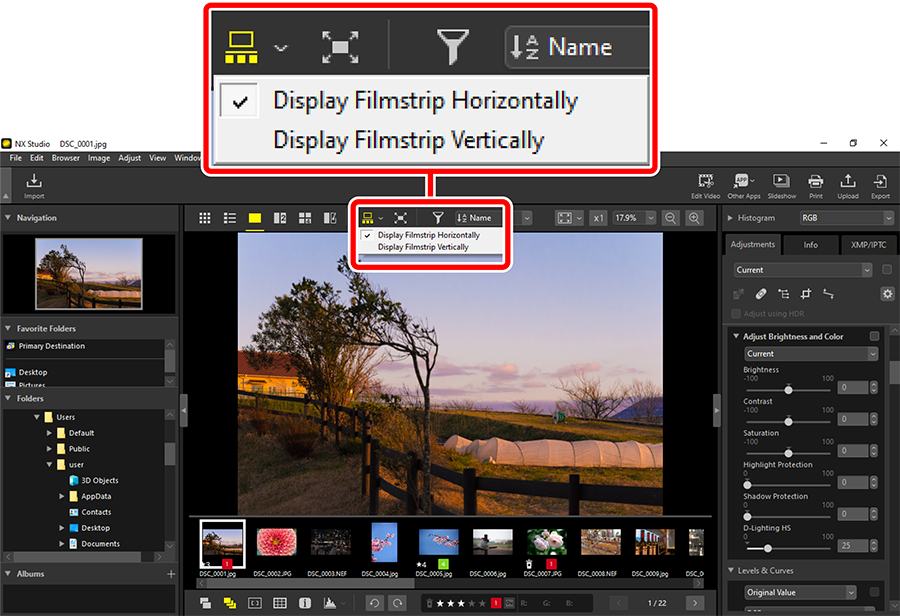Select the crop tool icon
The height and width of the screenshot is (616, 900).
pos(806,294)
